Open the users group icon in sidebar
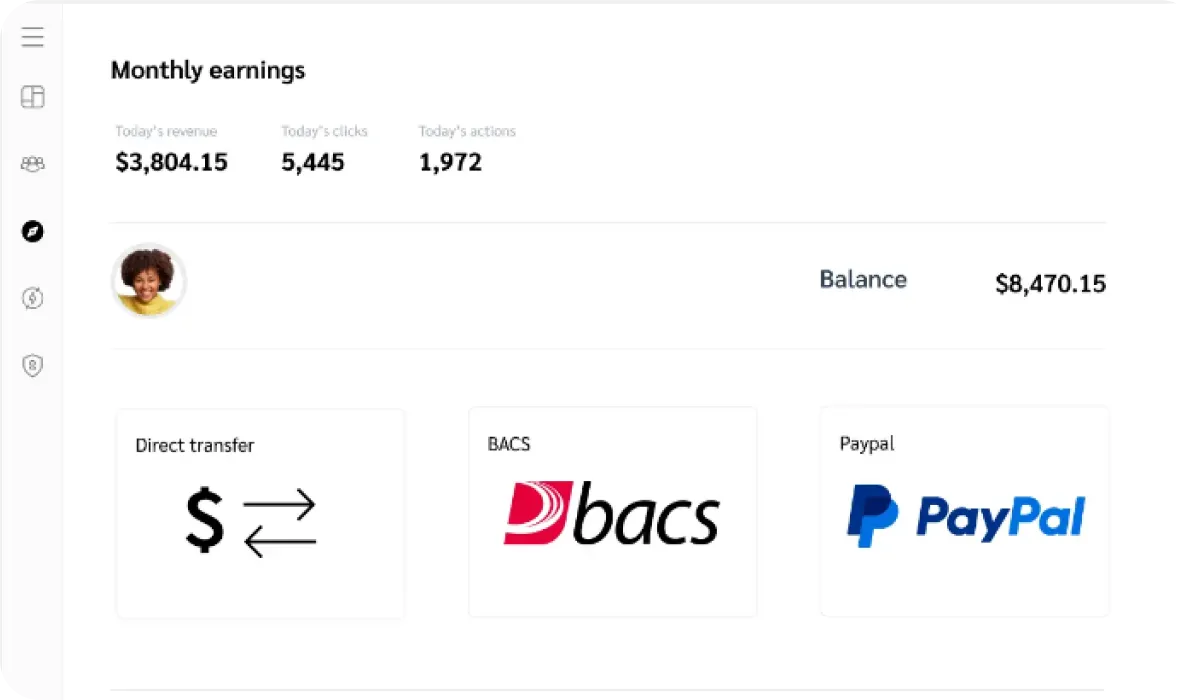Screen dimensions: 1200x700 [33, 164]
